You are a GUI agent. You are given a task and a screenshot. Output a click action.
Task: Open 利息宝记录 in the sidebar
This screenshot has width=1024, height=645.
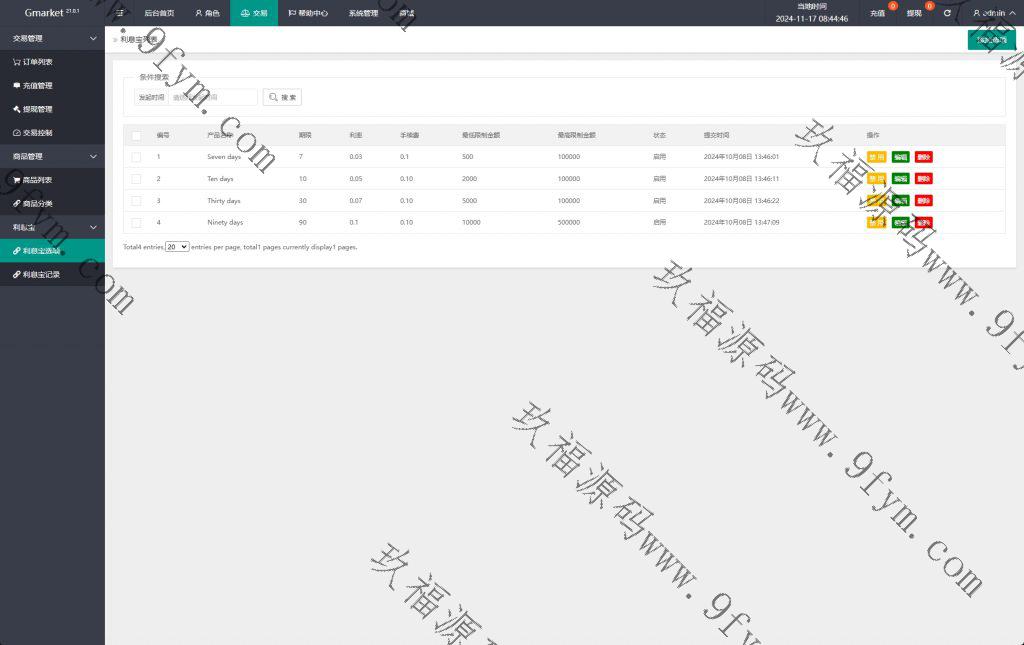tap(42, 274)
